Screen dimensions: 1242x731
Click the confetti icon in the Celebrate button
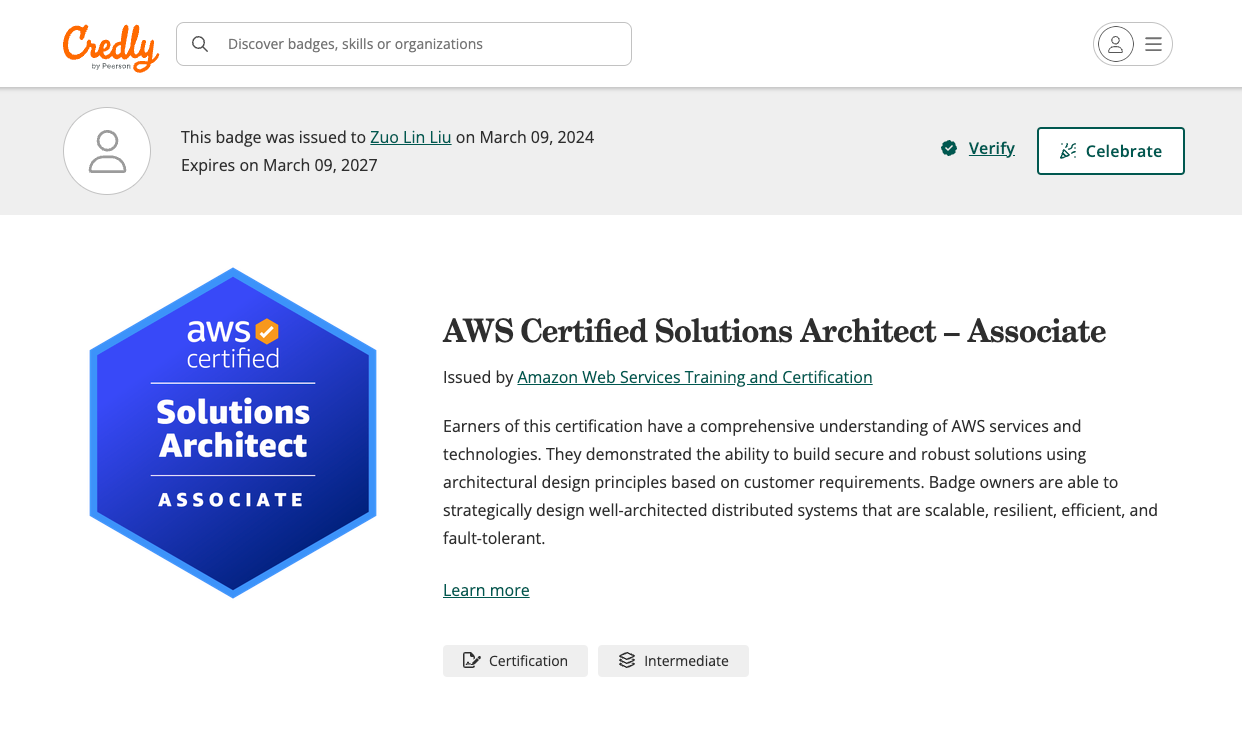[1068, 151]
